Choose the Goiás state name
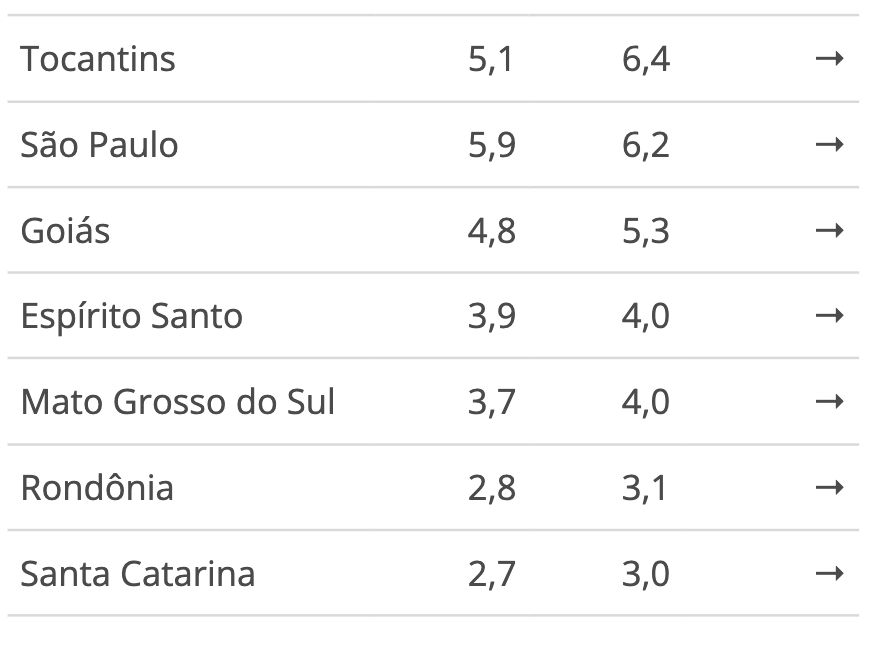 pos(65,230)
